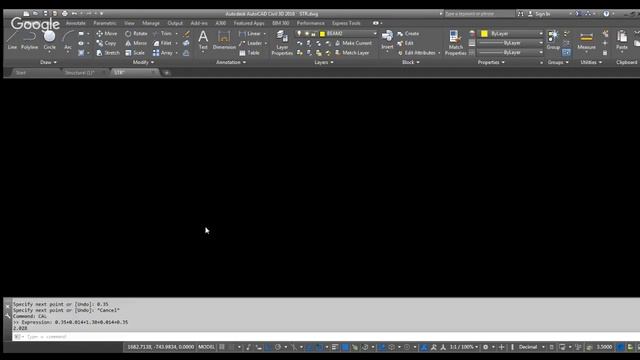Click Edit block button
The width and height of the screenshot is (640, 360).
pos(406,43)
